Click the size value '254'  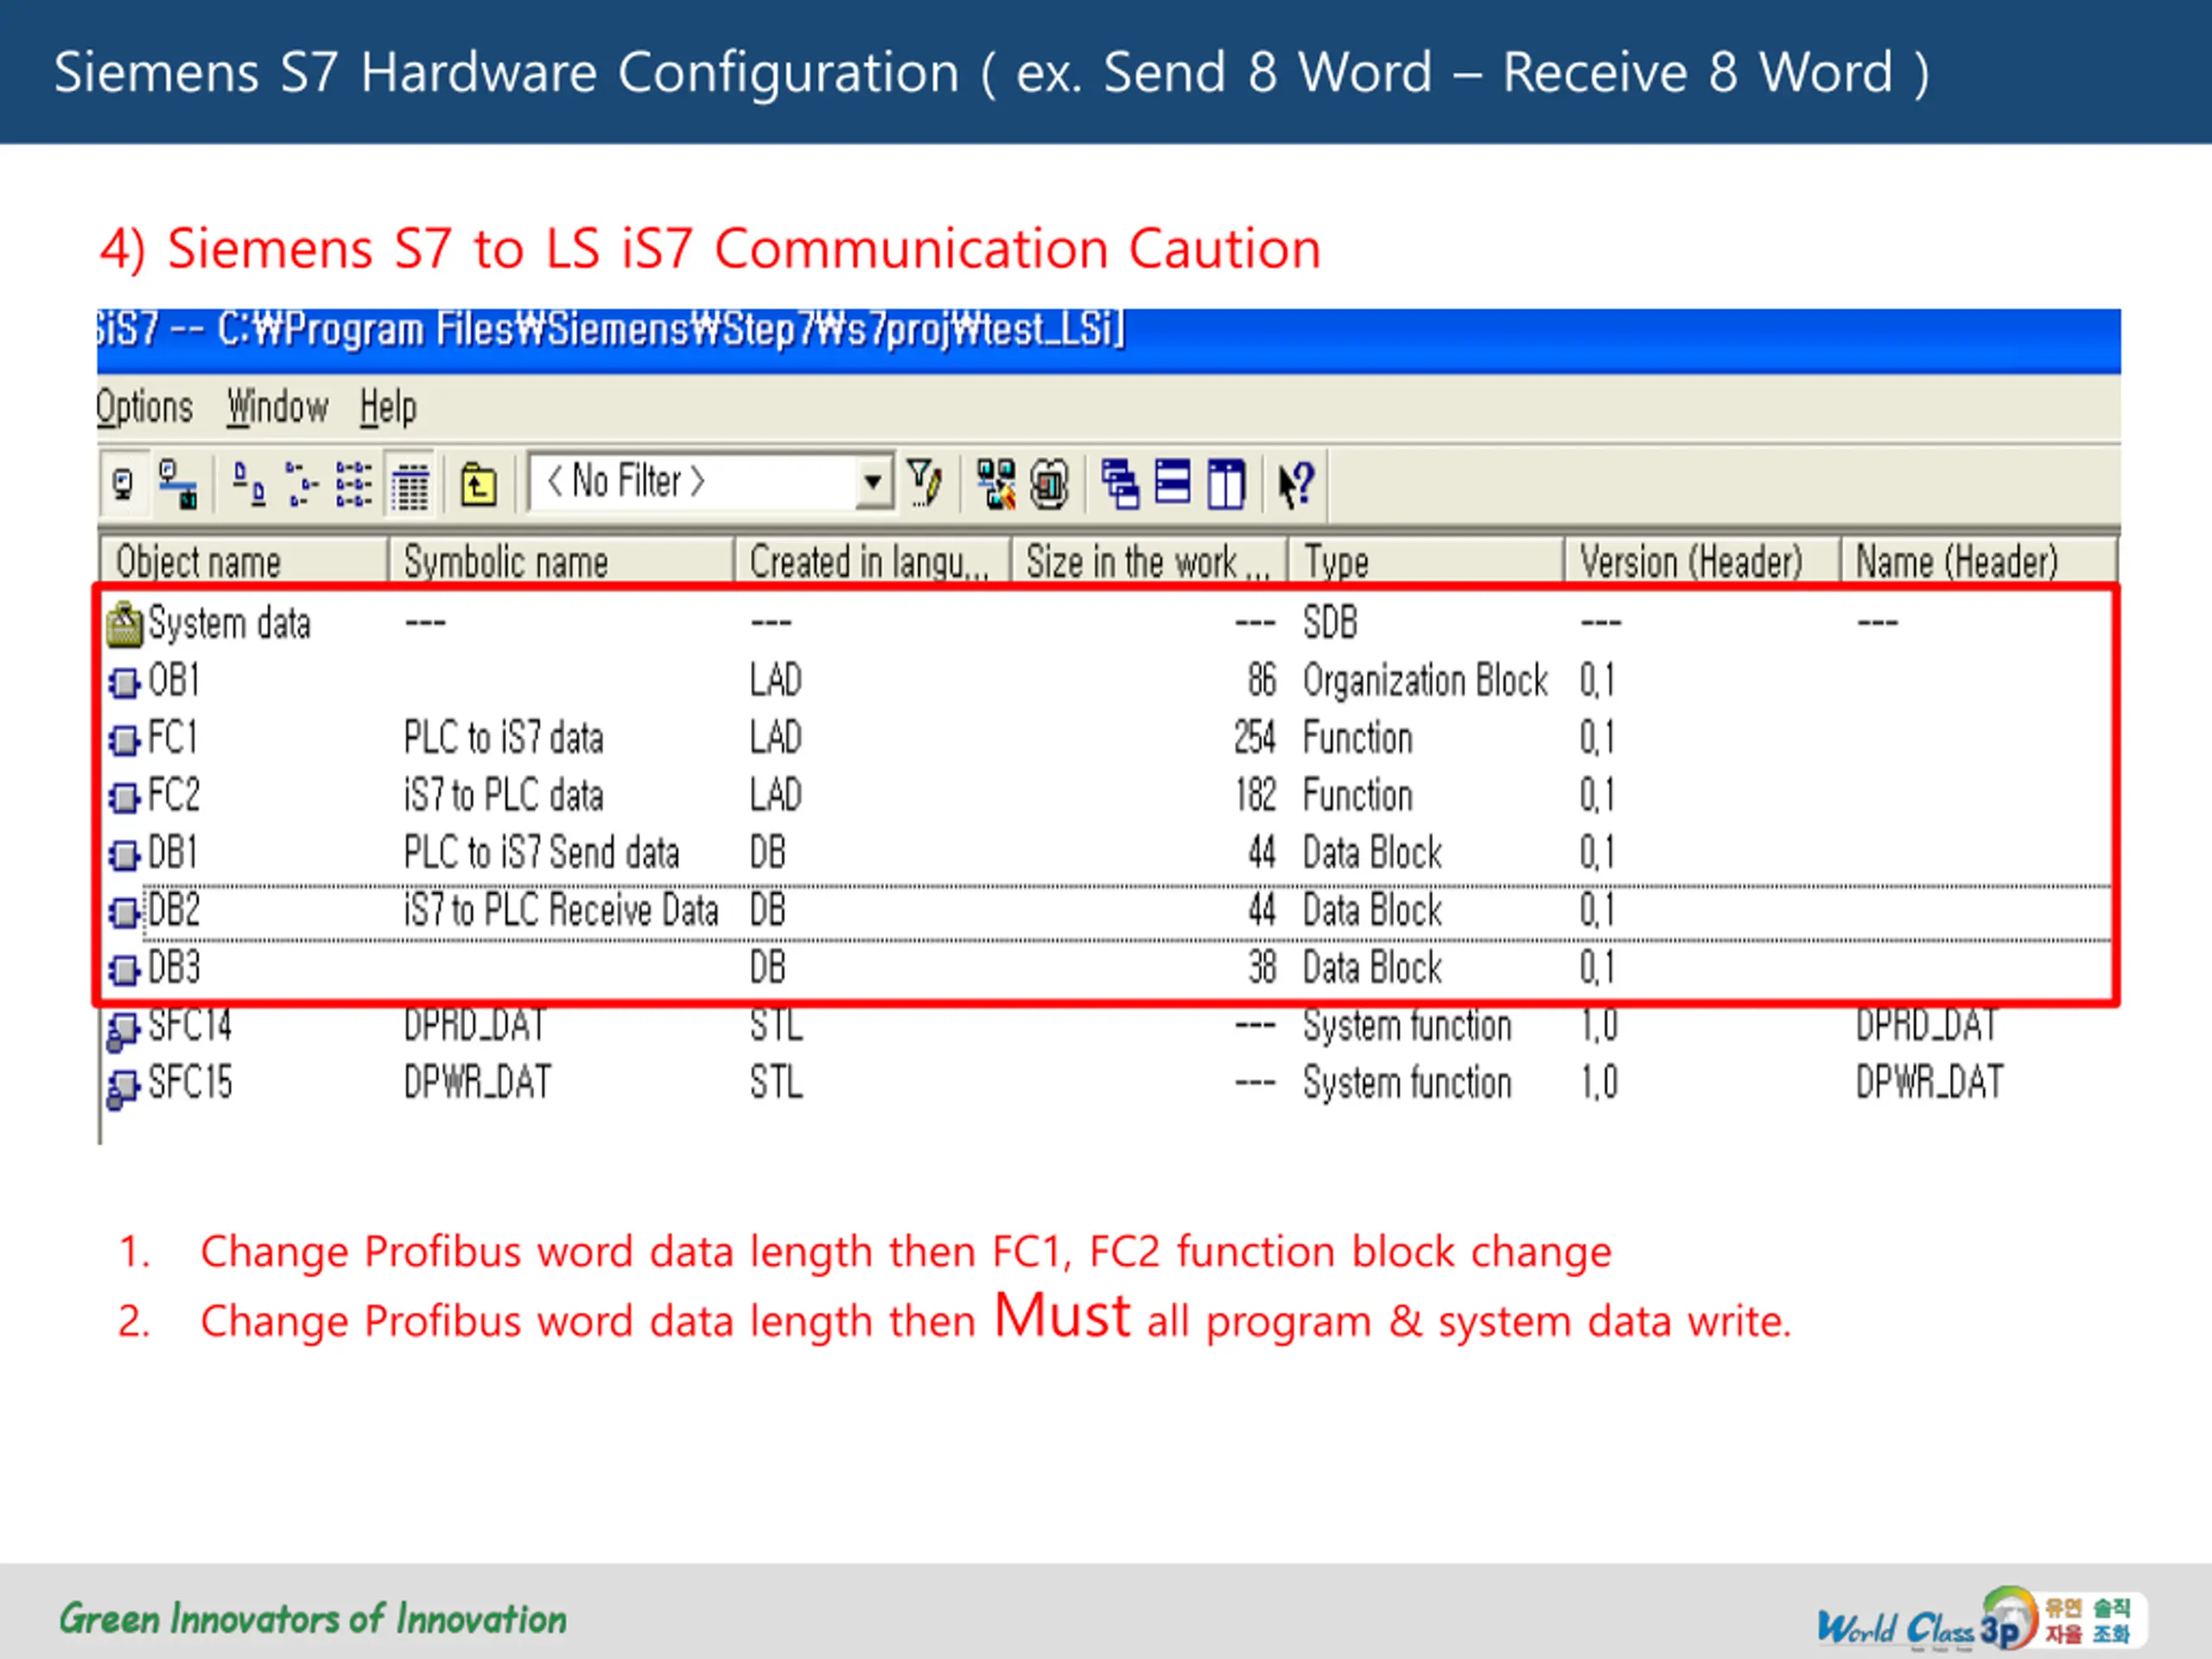(1255, 738)
